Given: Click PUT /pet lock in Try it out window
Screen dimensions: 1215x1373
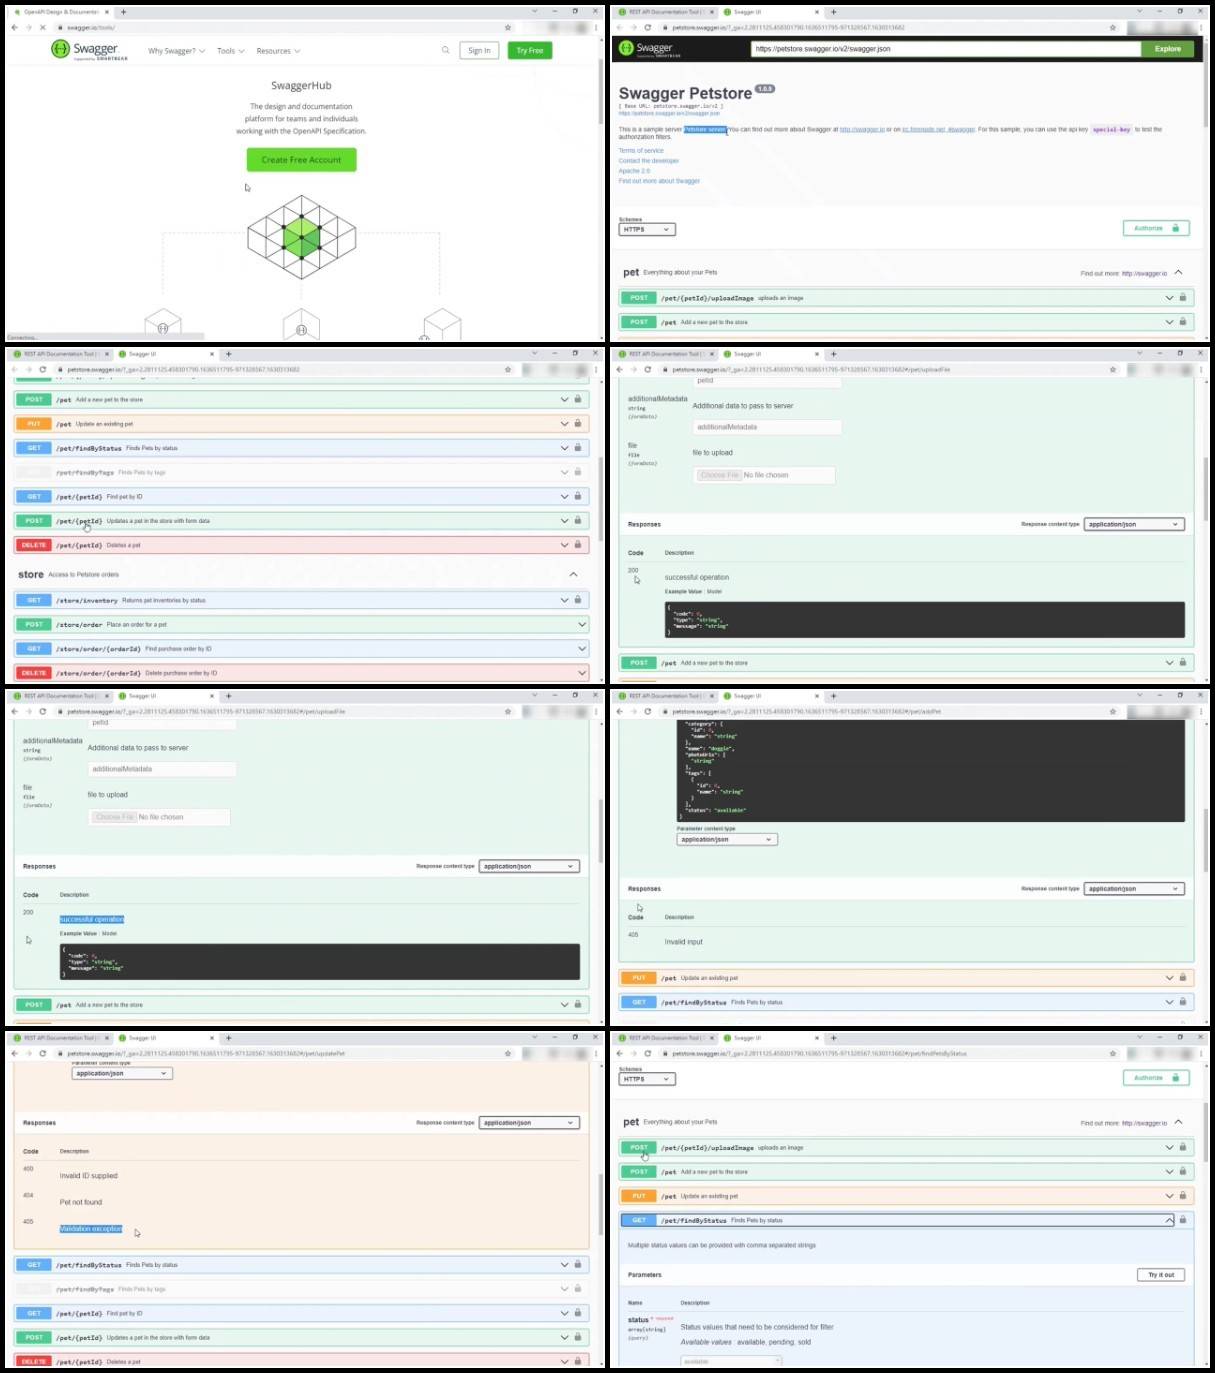Looking at the screenshot, I should pos(1183,1195).
